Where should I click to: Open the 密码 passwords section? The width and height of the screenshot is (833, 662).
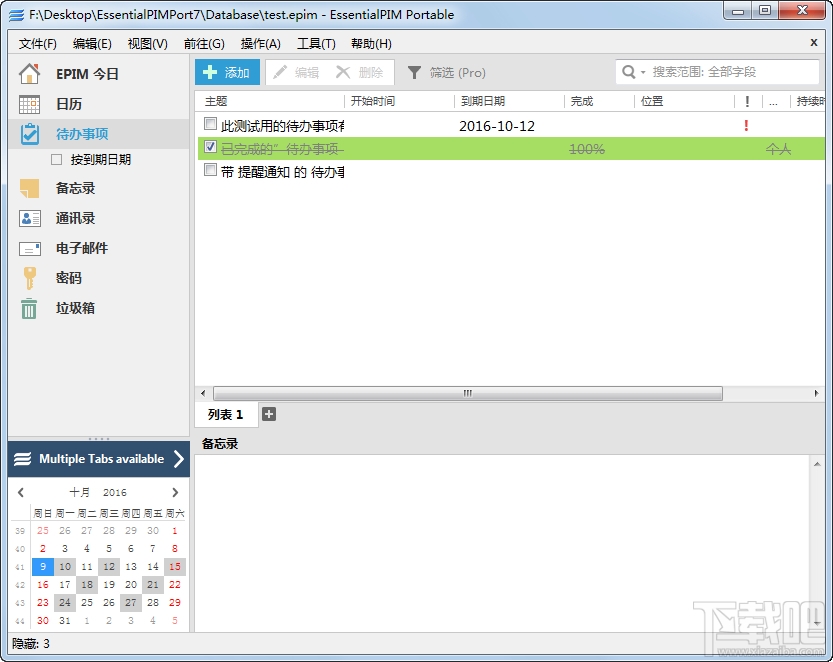(62, 278)
